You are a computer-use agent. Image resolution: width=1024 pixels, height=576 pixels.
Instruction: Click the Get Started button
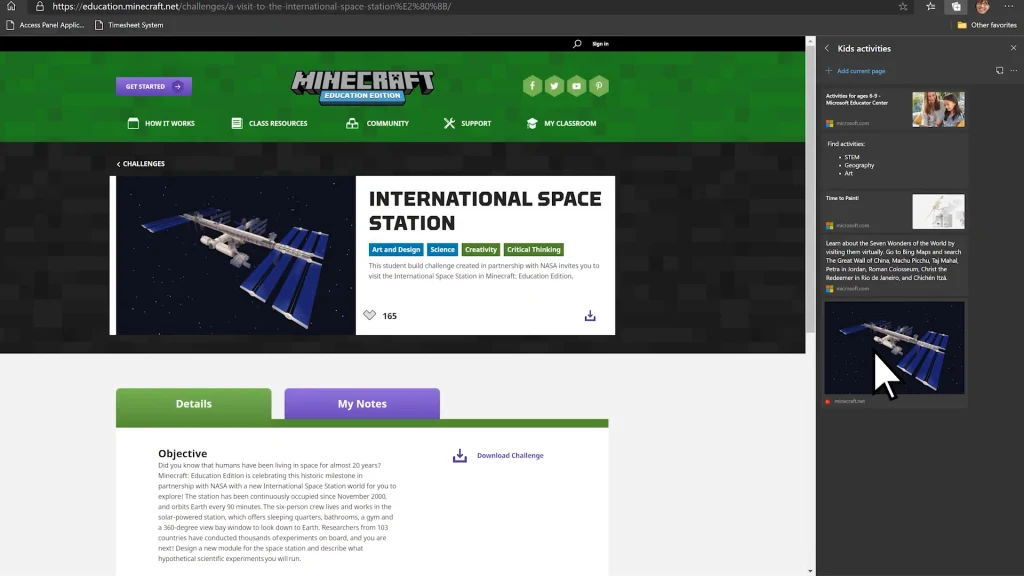[x=154, y=86]
